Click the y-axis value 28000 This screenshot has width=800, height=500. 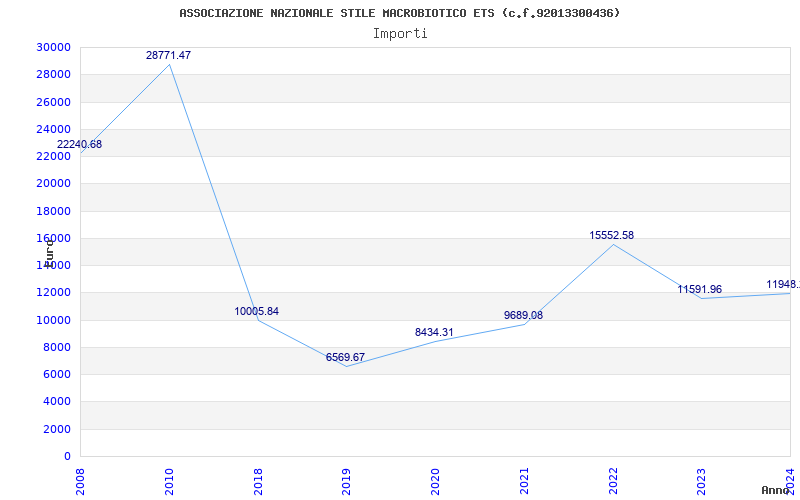[54, 74]
